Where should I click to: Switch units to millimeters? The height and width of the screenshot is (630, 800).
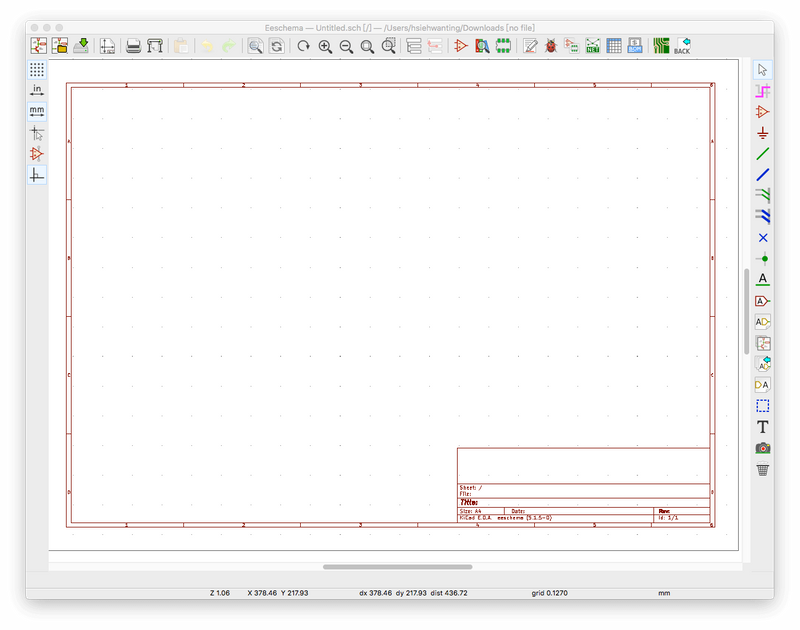tap(37, 111)
